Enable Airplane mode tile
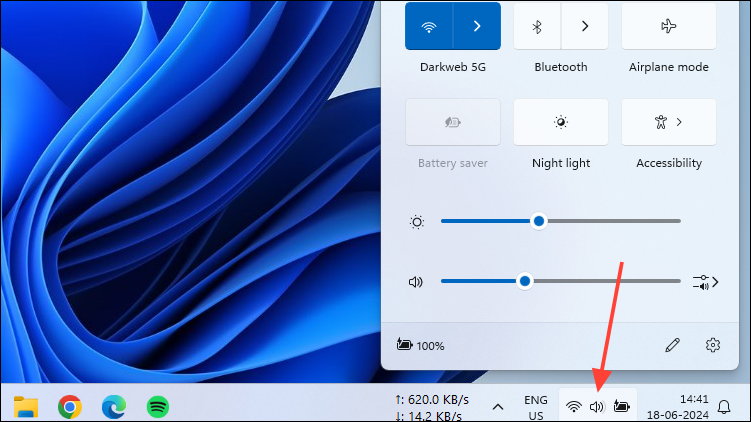The height and width of the screenshot is (422, 751). tap(669, 26)
